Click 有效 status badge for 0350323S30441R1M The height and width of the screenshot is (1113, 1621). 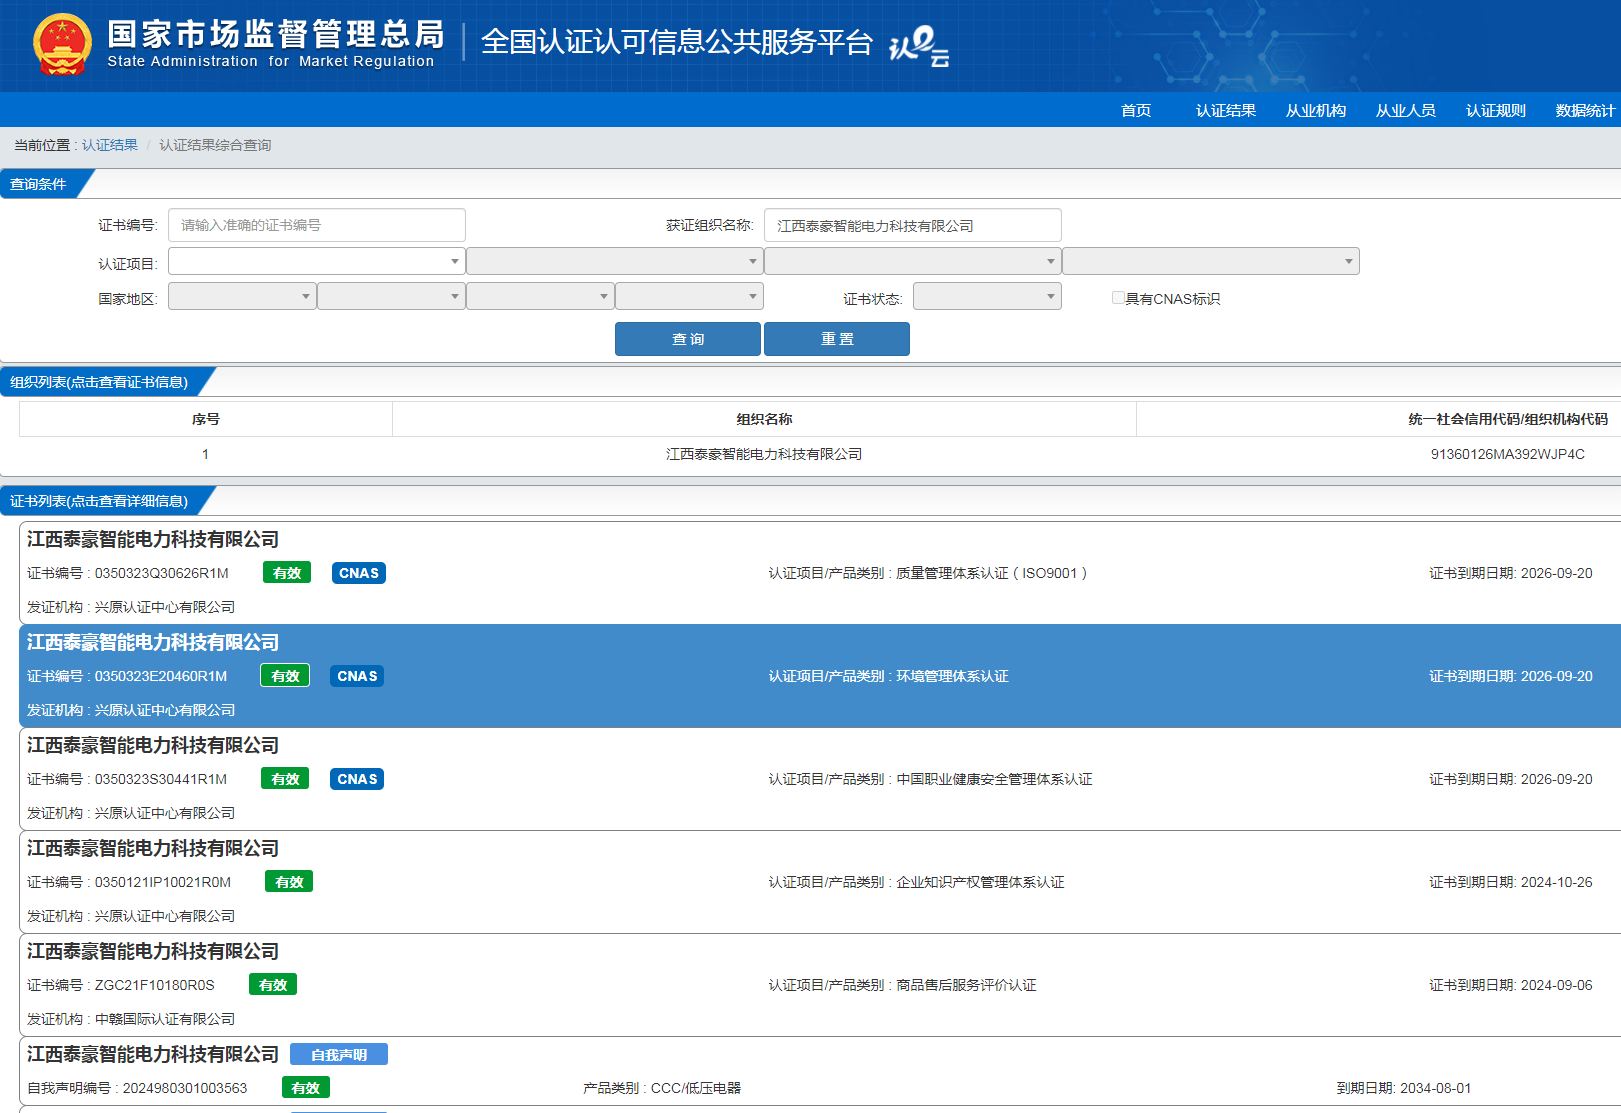click(x=285, y=779)
